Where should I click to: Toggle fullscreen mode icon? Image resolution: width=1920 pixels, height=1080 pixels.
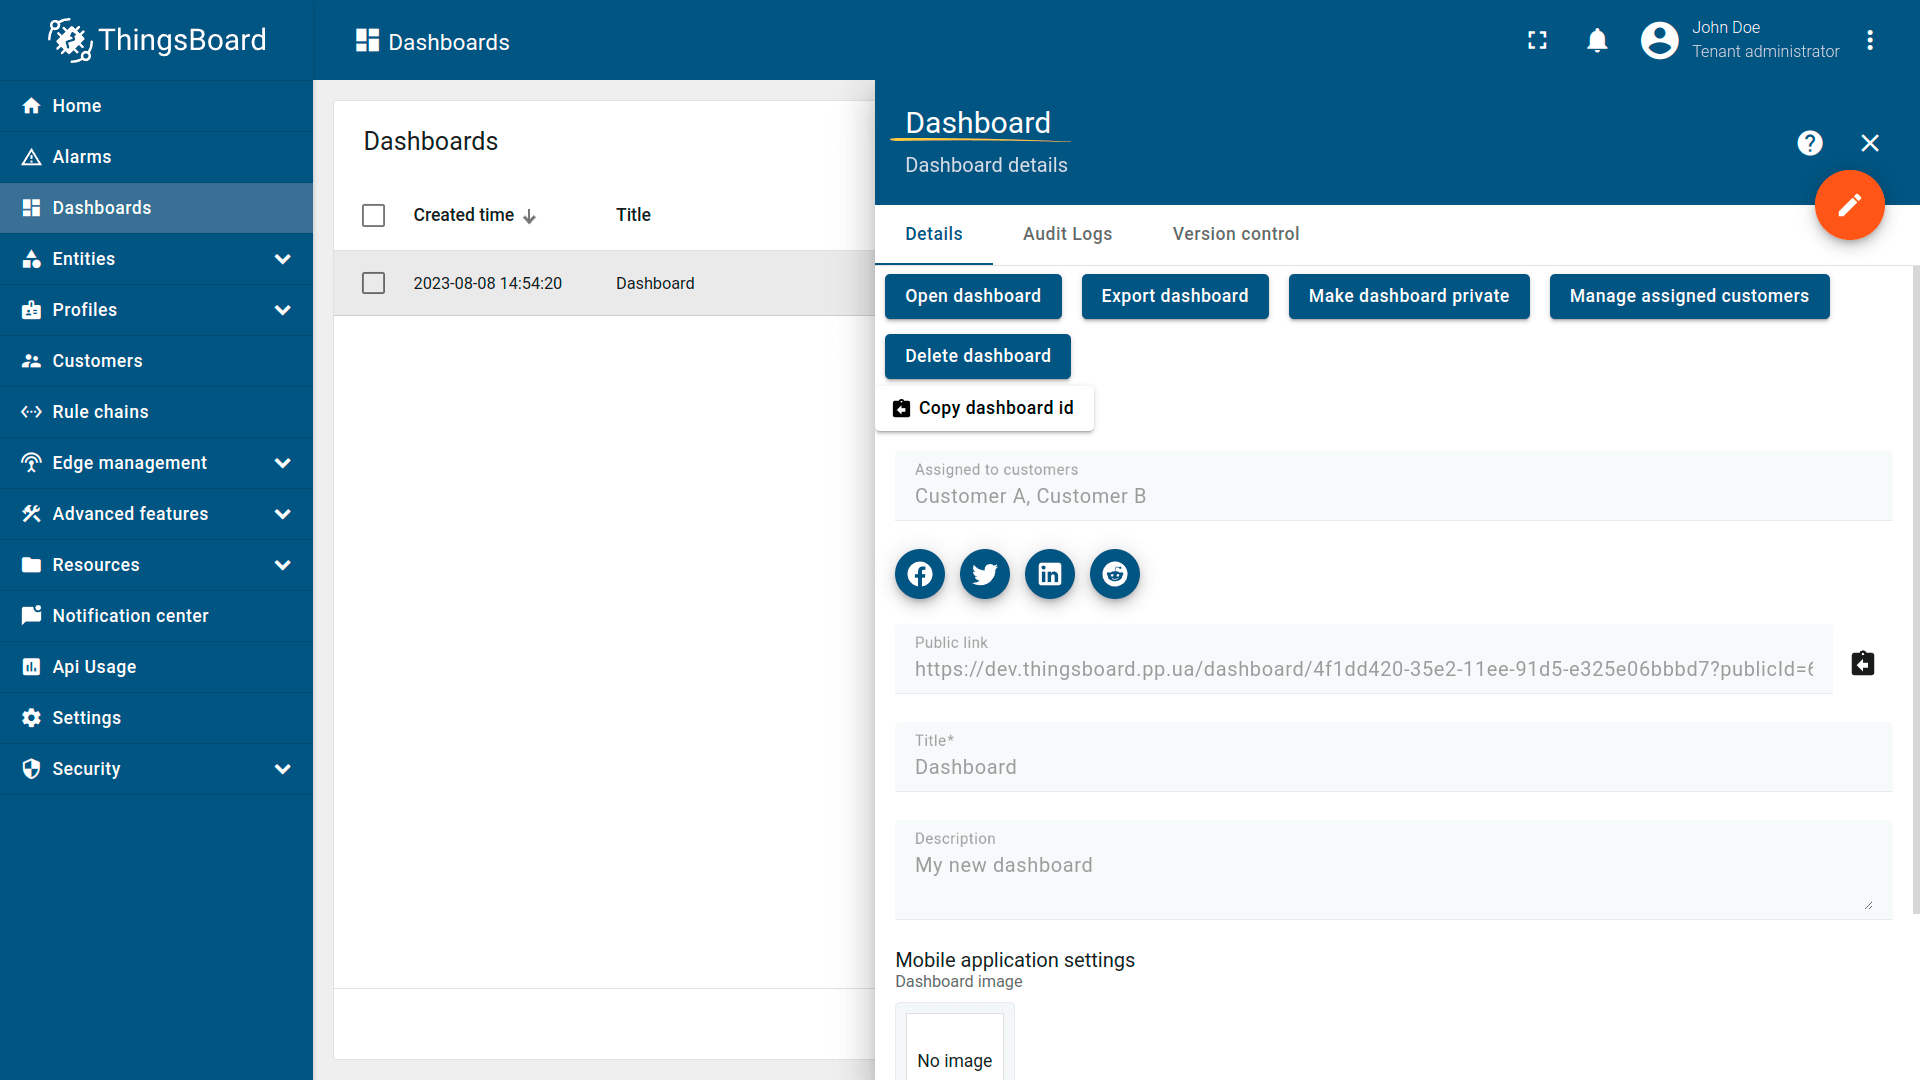point(1537,40)
